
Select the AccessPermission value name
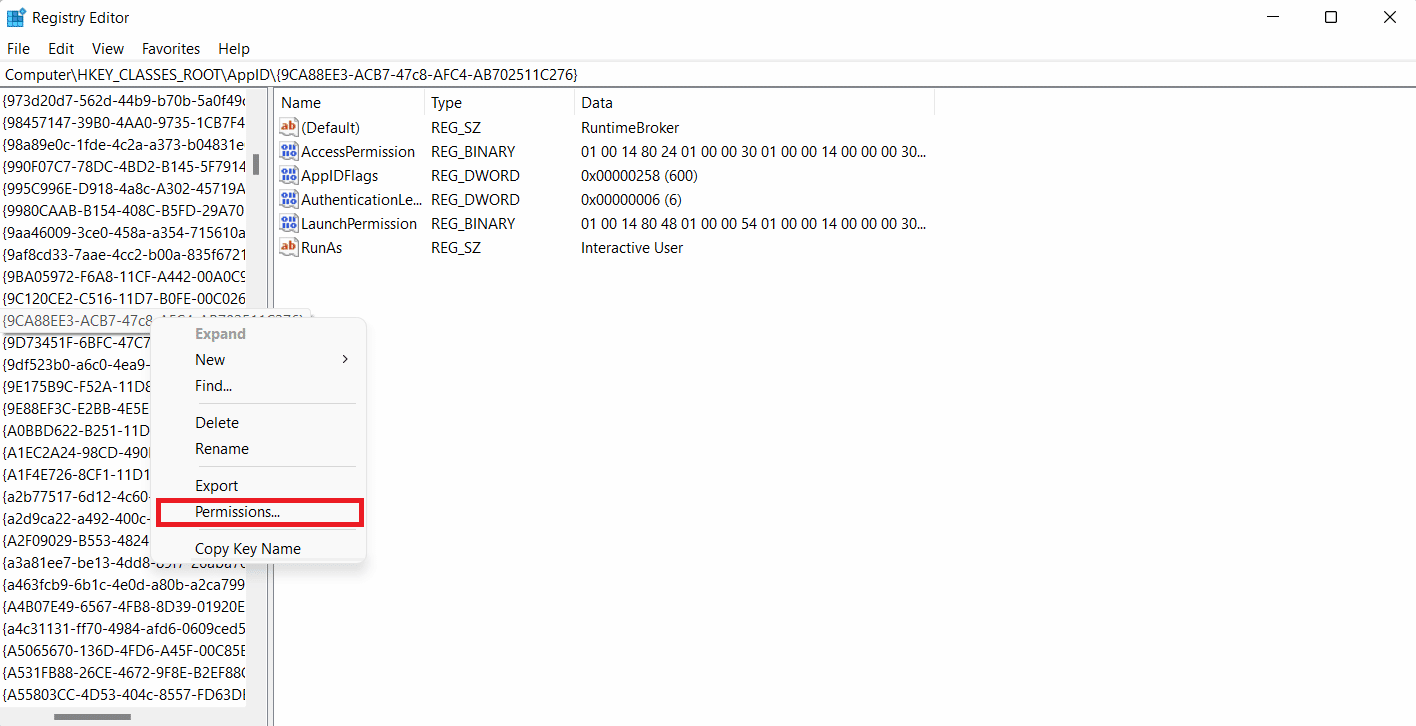358,151
